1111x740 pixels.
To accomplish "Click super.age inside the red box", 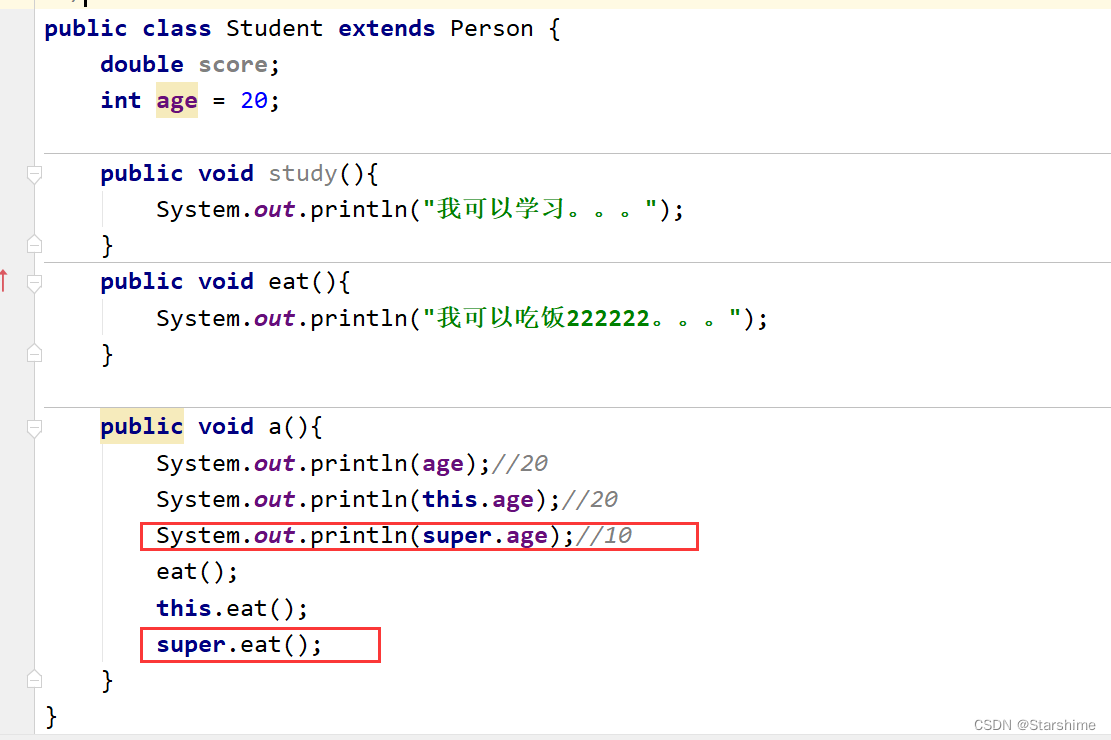I will [484, 535].
